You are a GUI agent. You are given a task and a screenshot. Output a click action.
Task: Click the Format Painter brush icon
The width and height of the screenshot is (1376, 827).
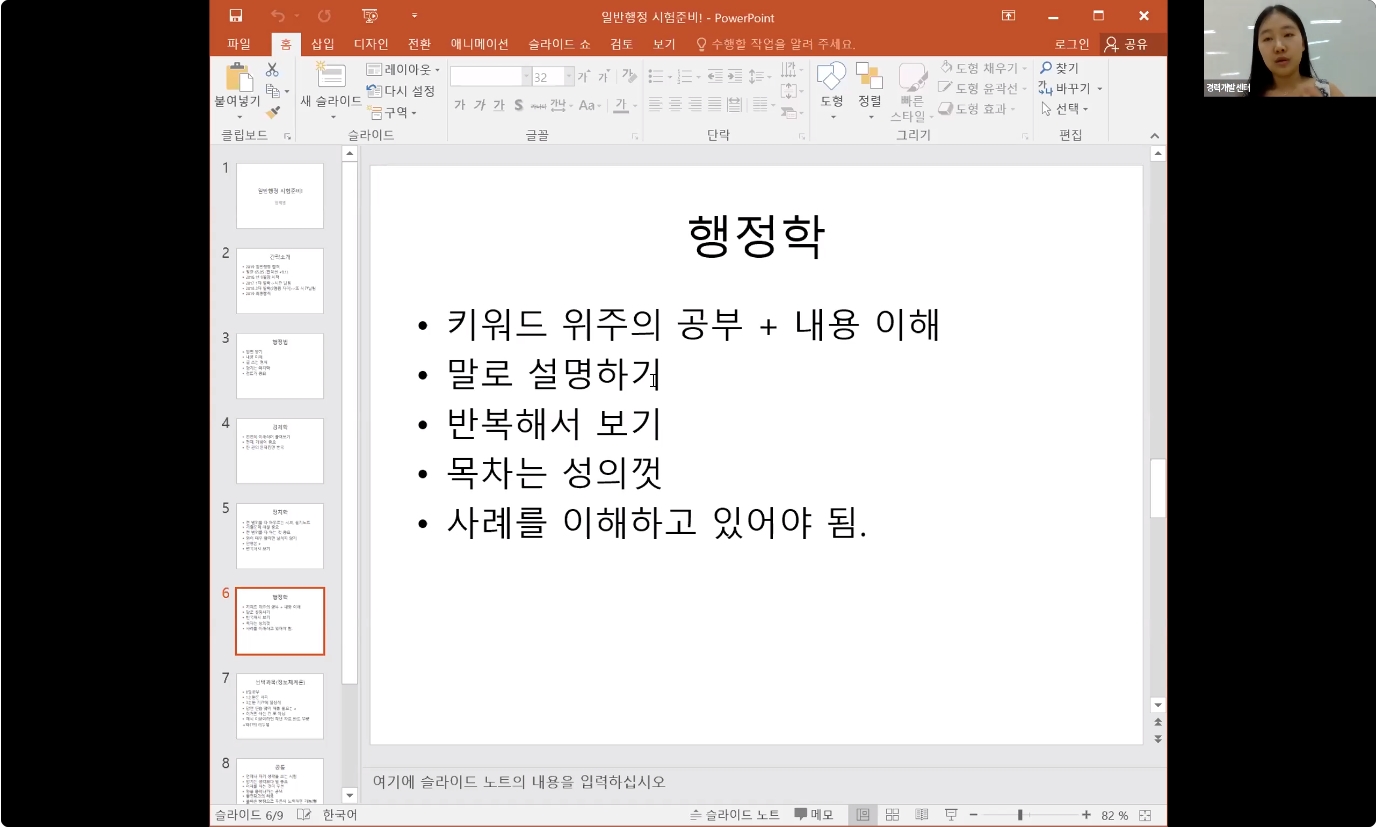click(x=272, y=112)
